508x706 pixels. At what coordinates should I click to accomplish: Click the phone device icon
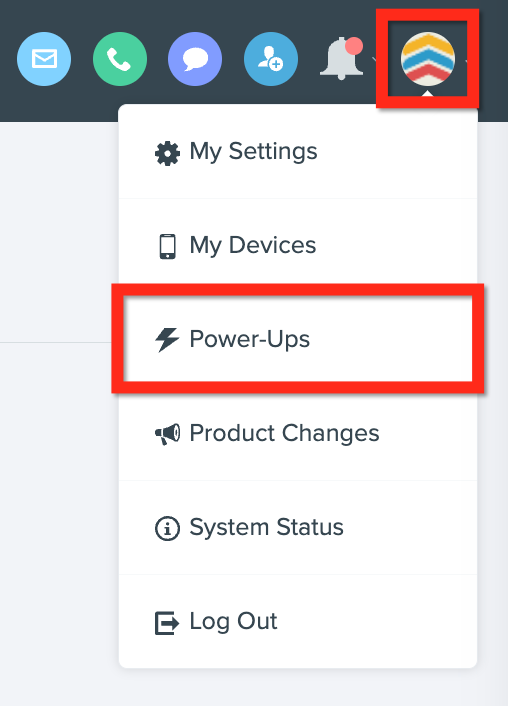click(168, 246)
